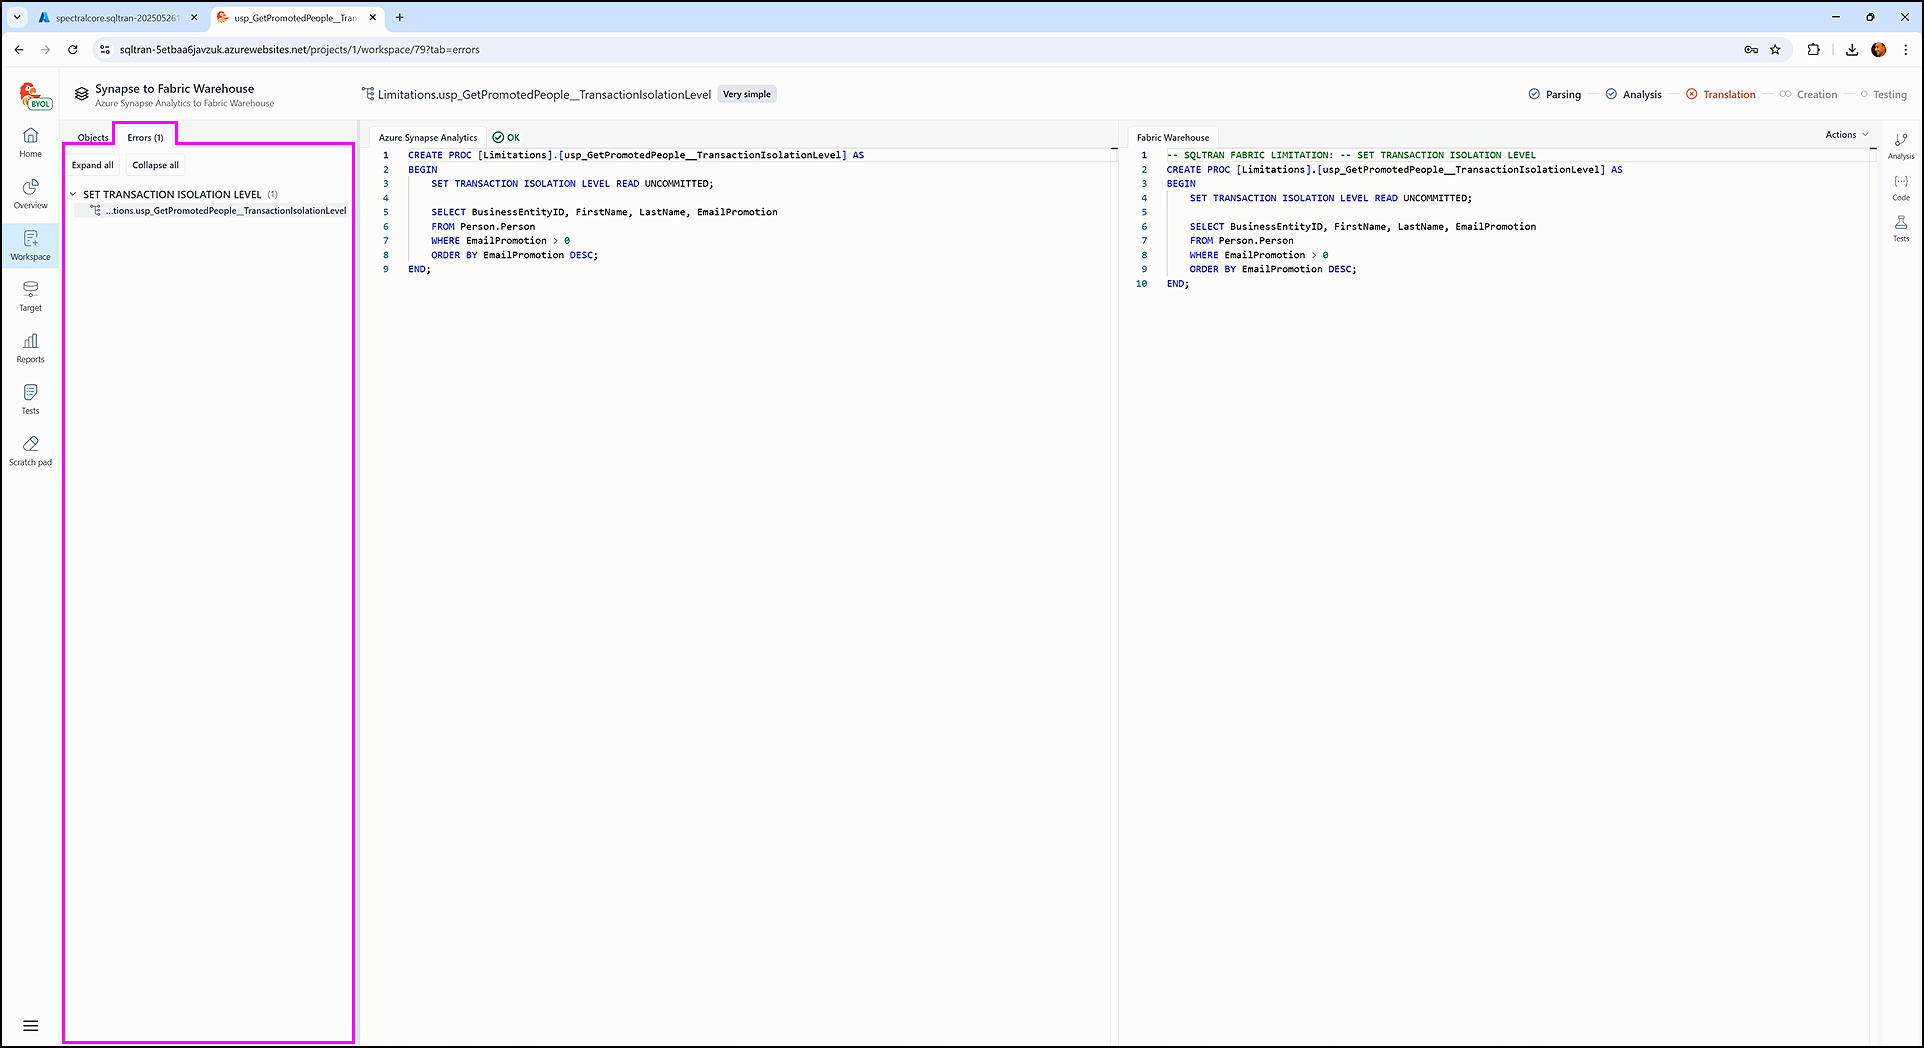
Task: Go to Target in sidebar
Action: click(31, 296)
